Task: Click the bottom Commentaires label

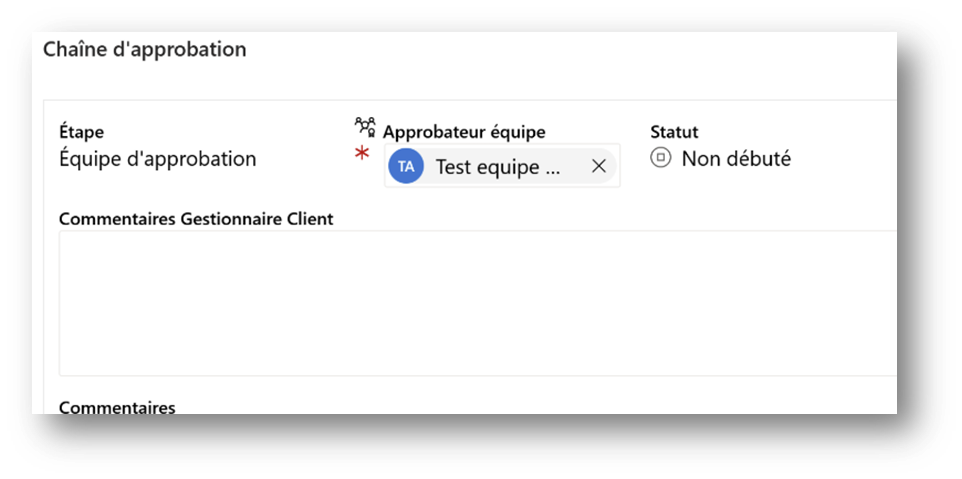Action: tap(117, 407)
